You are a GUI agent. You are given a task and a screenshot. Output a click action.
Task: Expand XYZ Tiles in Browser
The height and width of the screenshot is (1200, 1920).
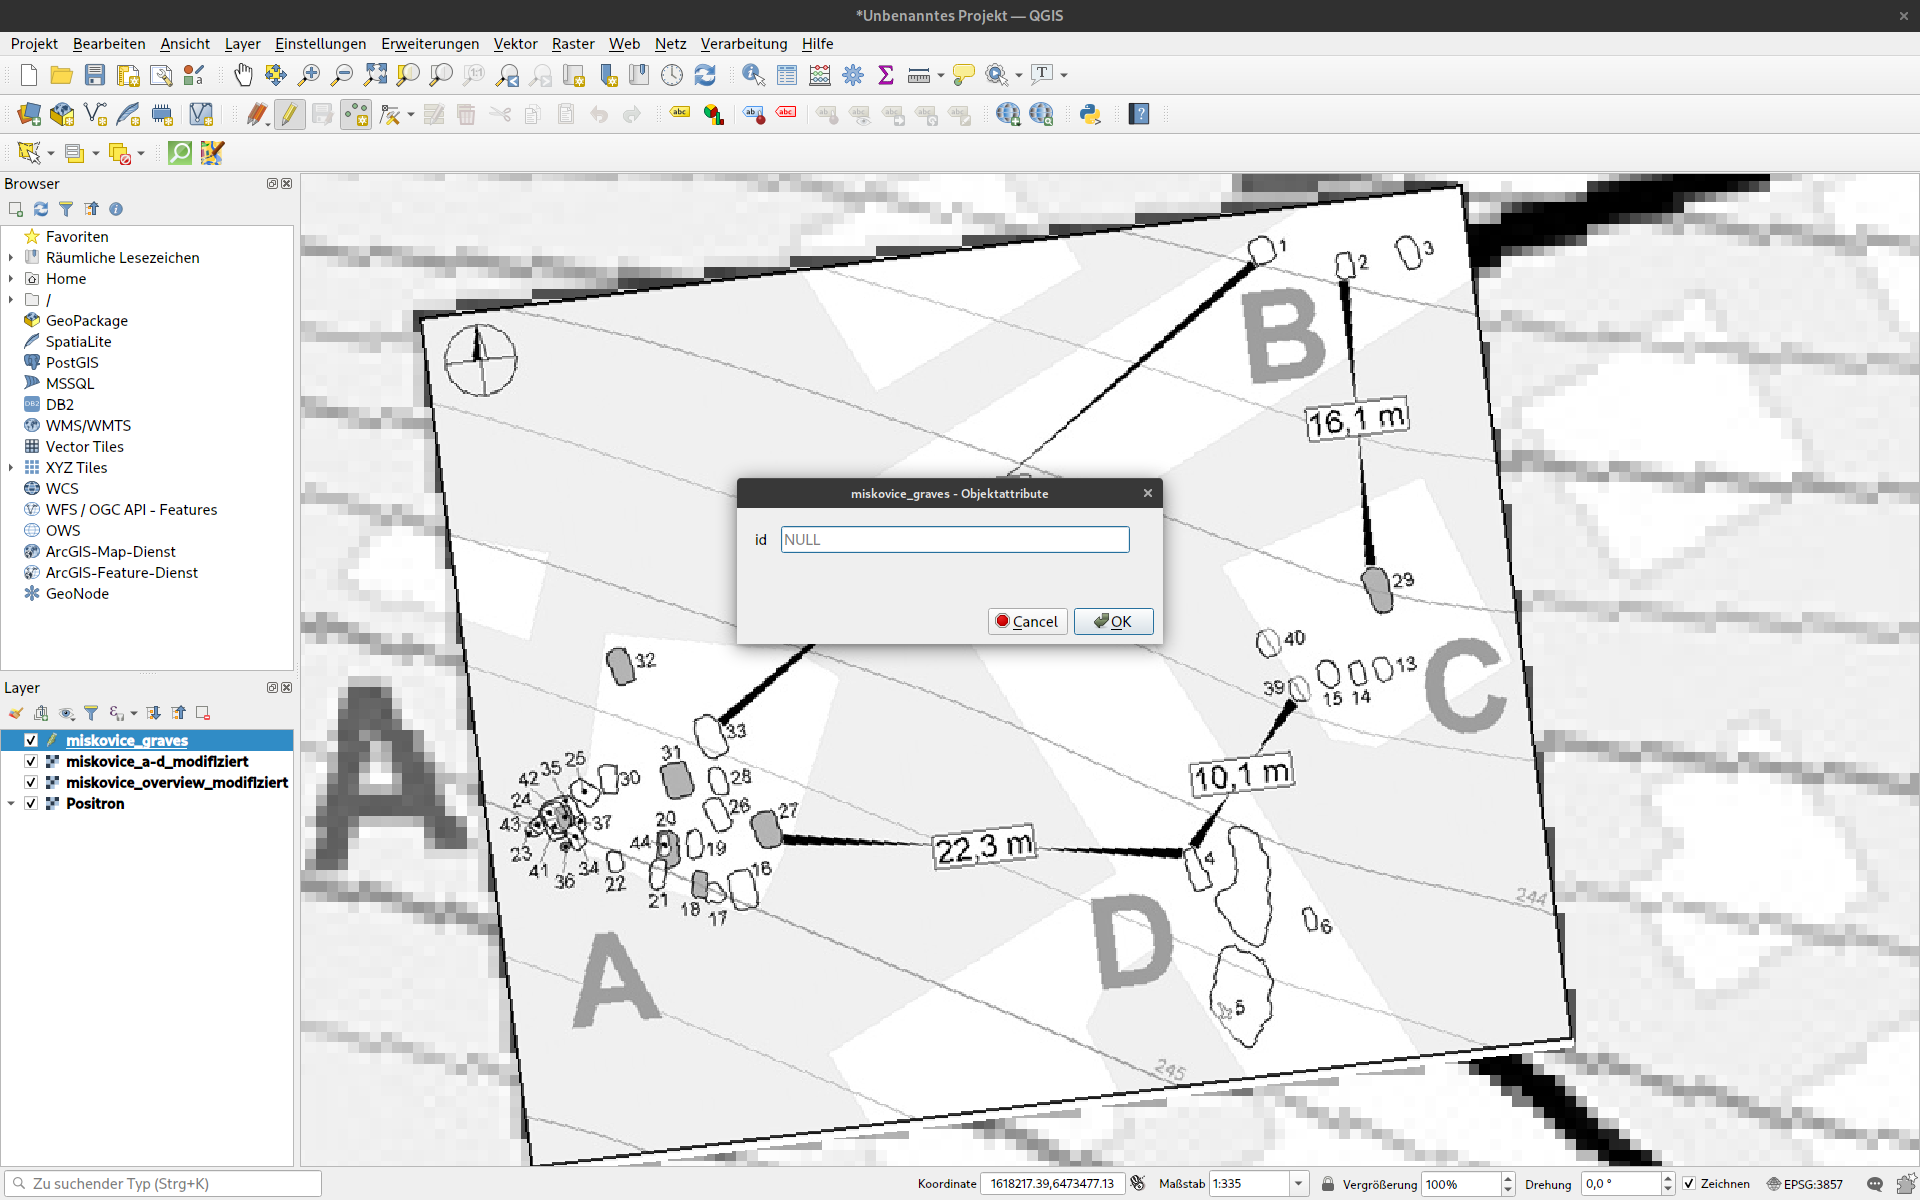coord(11,468)
